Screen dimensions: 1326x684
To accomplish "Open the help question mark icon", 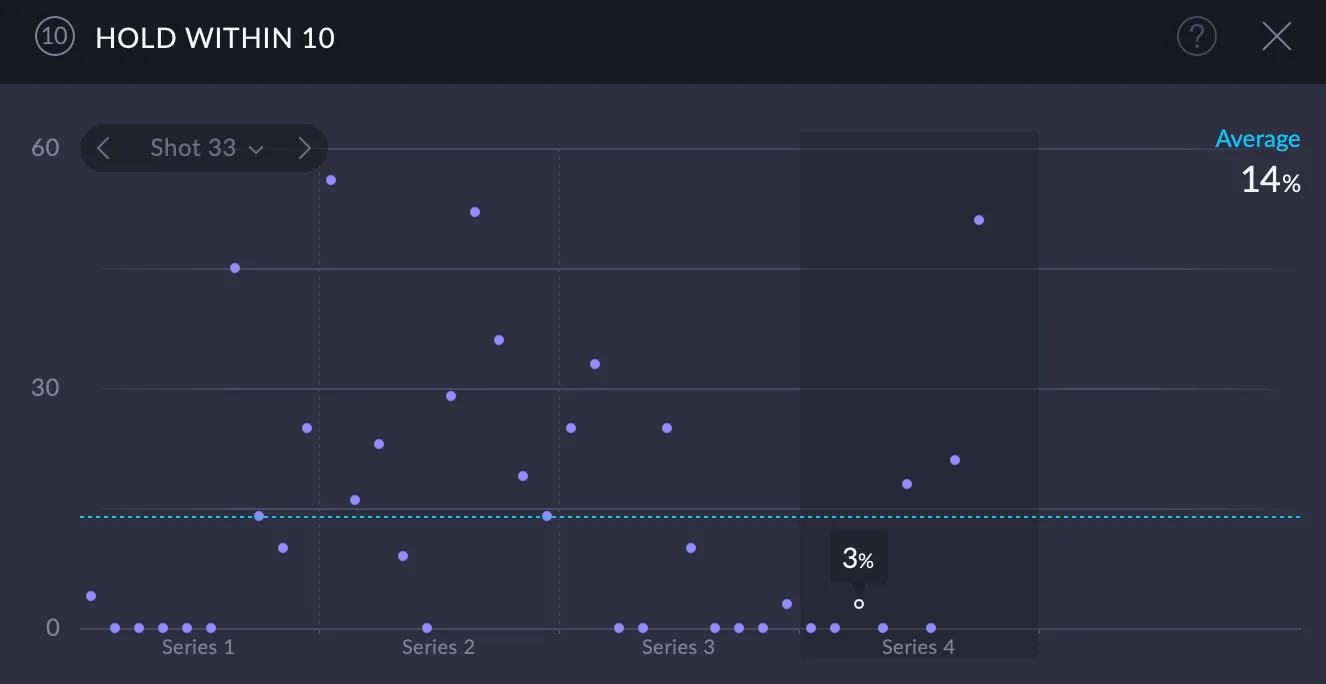I will coord(1197,36).
